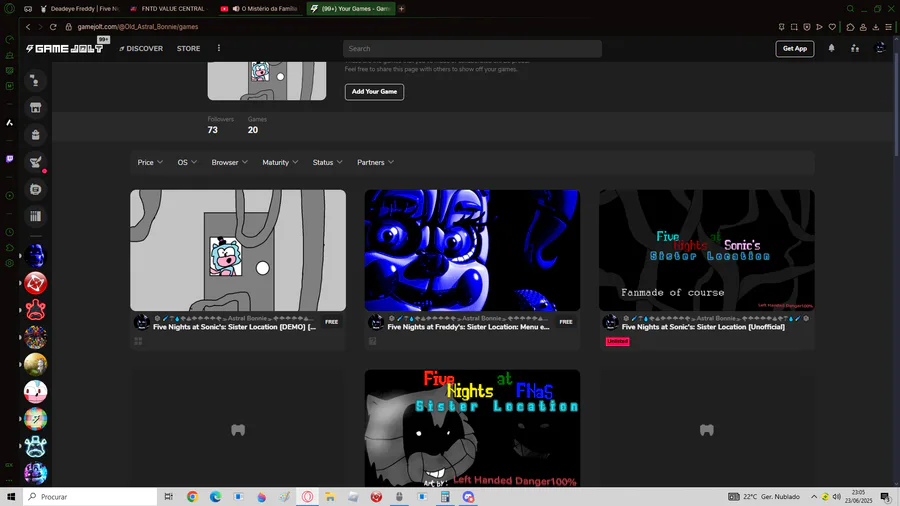The height and width of the screenshot is (506, 900).
Task: Open the weather widget showing 22°C
Action: click(x=764, y=497)
